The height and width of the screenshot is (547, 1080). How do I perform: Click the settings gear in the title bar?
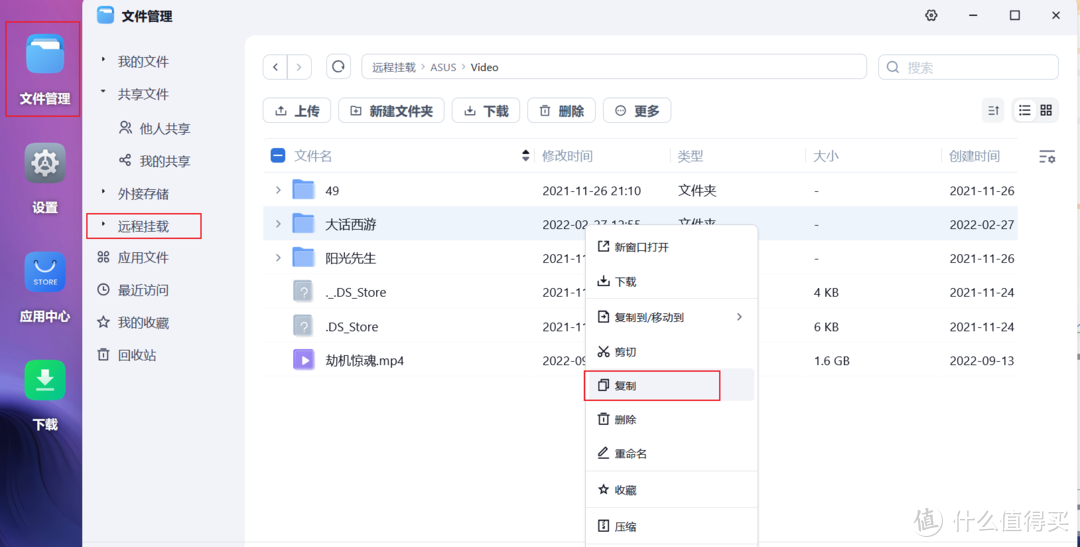click(931, 15)
